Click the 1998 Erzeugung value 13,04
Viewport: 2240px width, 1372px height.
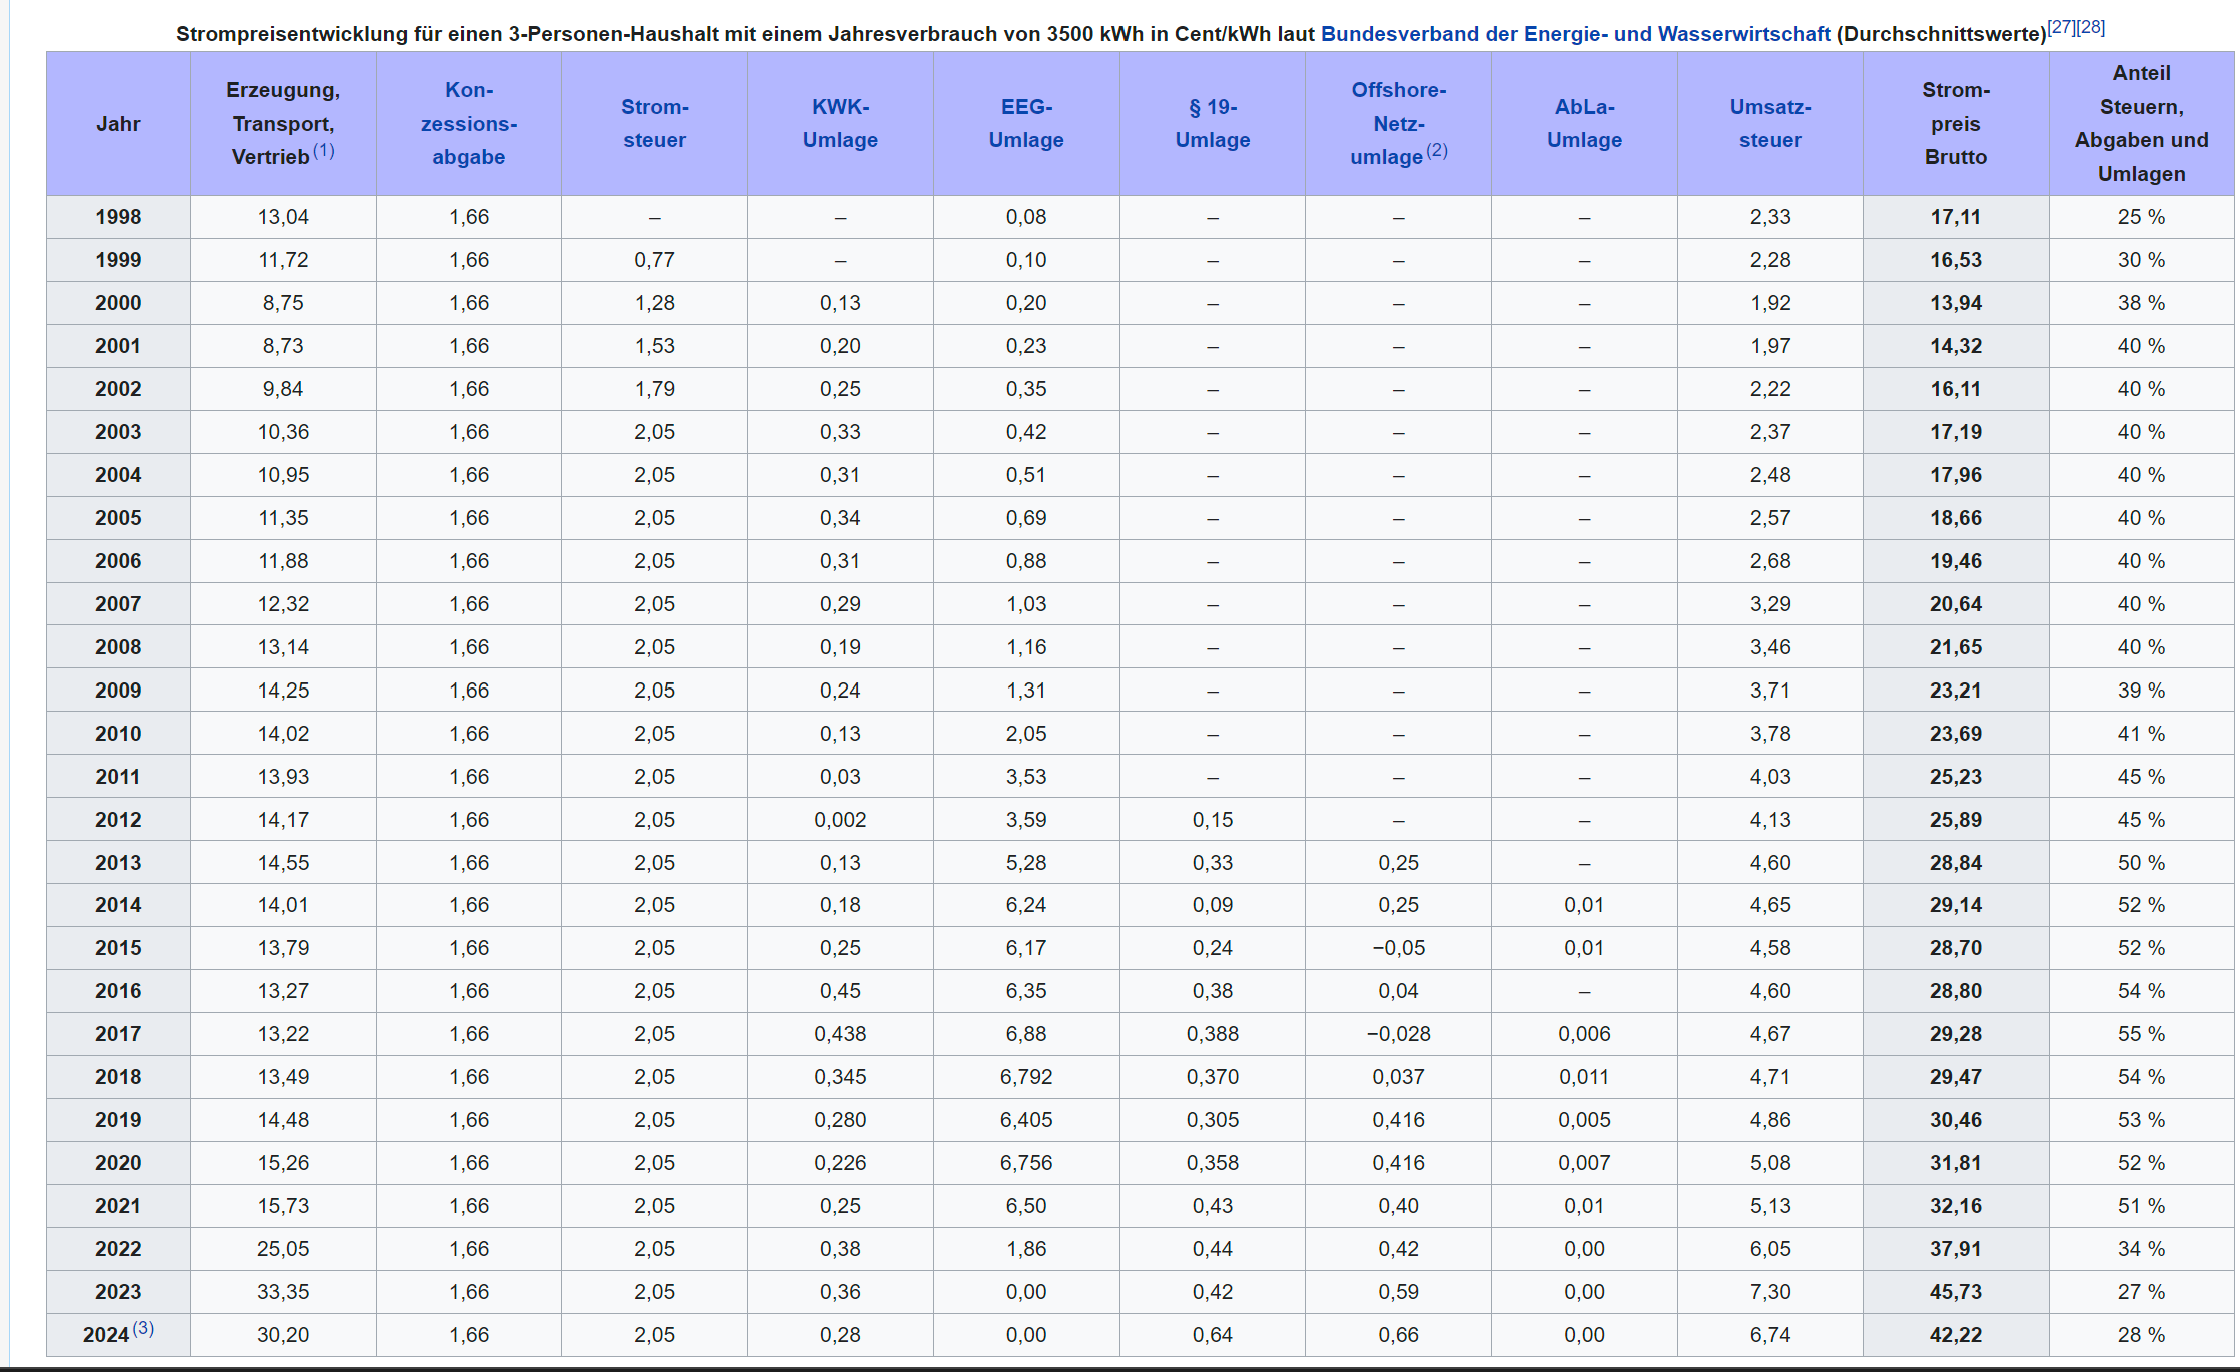283,217
